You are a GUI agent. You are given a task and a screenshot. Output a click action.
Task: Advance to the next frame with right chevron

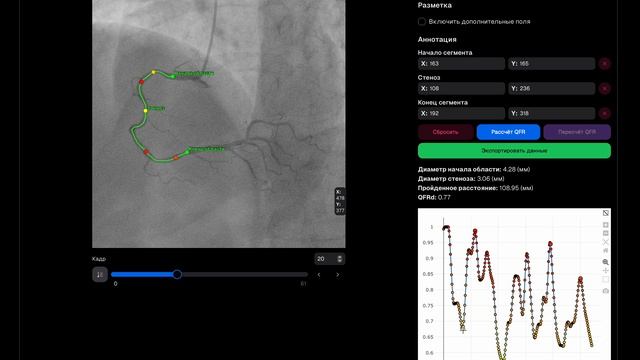tap(338, 275)
